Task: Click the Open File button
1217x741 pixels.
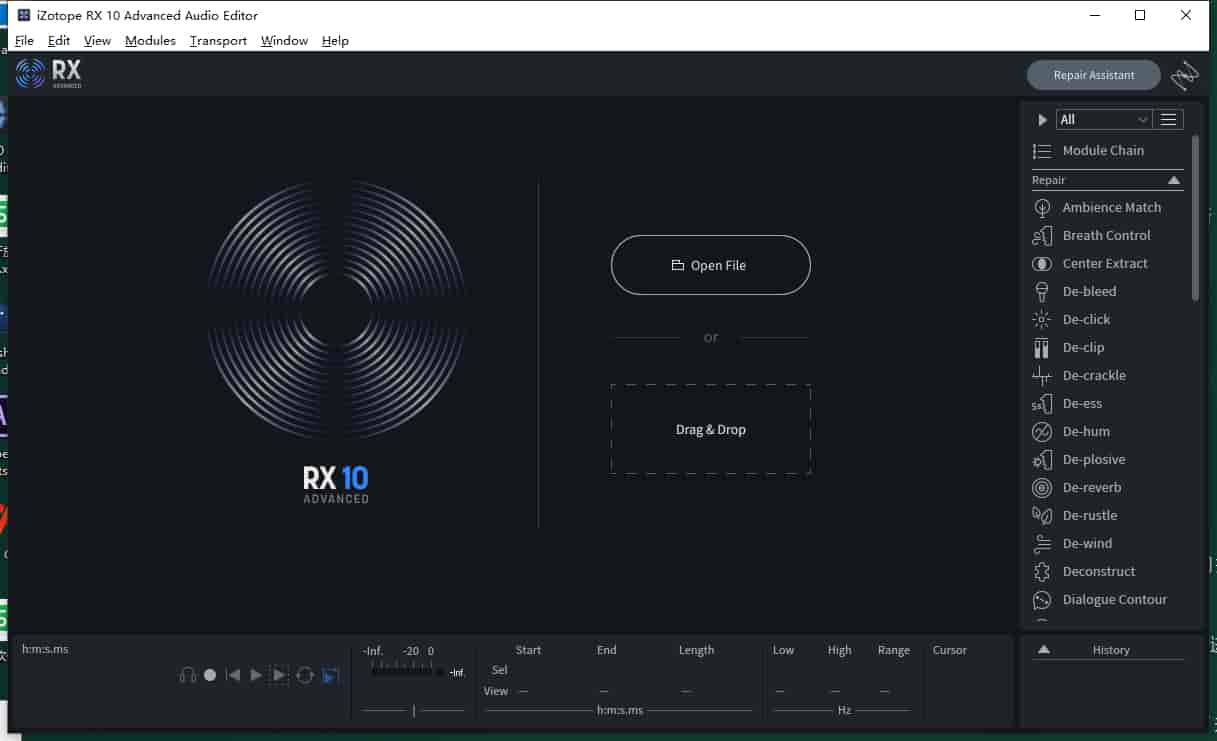Action: [x=710, y=264]
